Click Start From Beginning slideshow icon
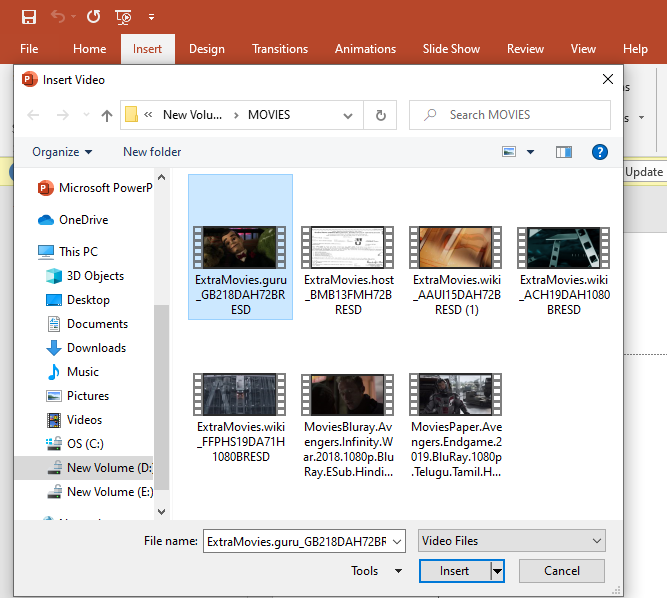 coord(123,17)
